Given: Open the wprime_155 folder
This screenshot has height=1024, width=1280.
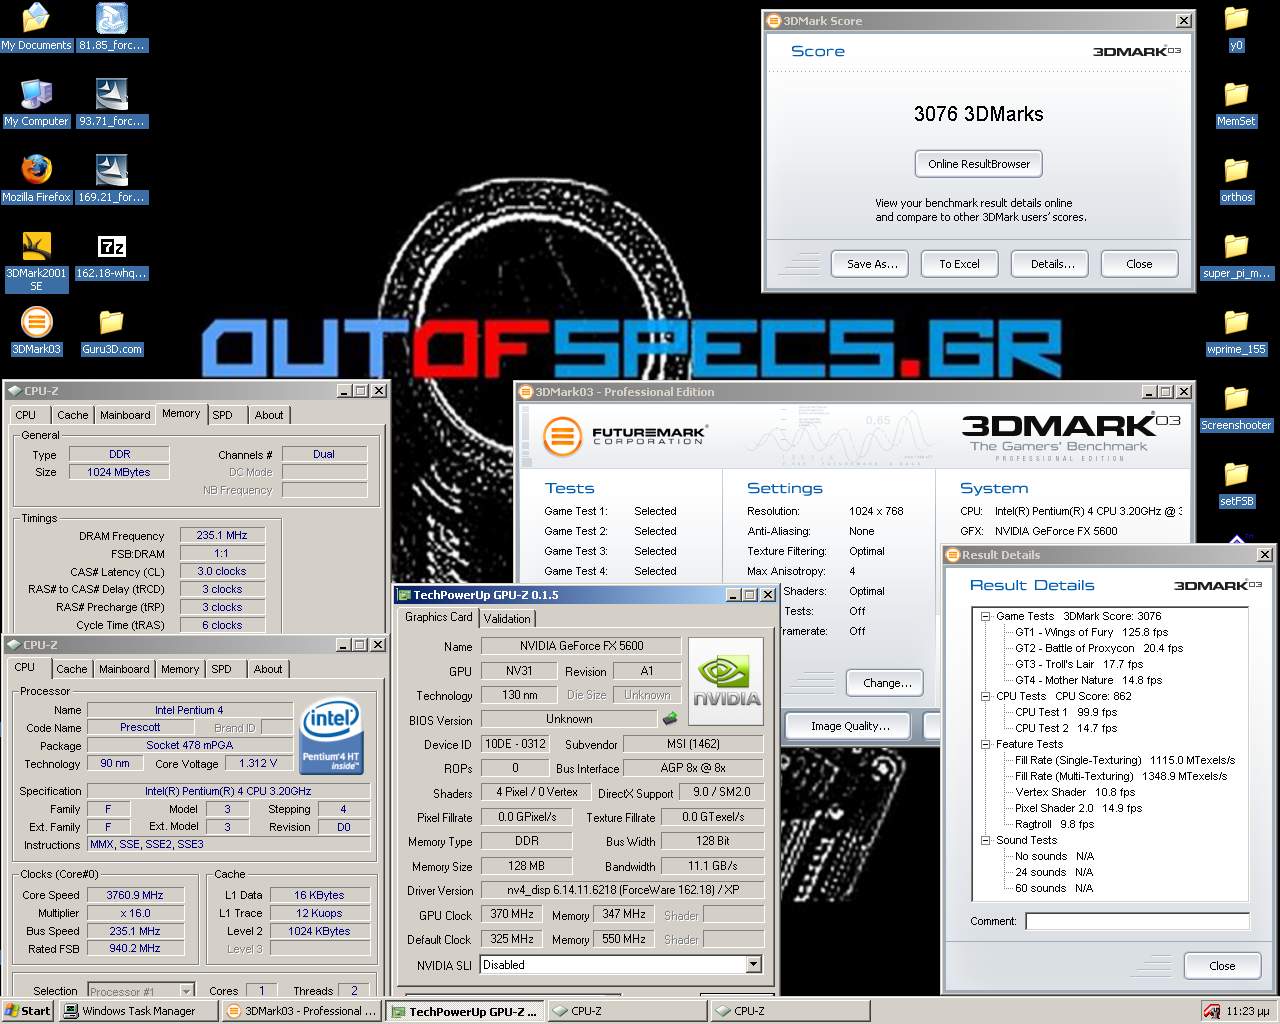Looking at the screenshot, I should [1236, 331].
